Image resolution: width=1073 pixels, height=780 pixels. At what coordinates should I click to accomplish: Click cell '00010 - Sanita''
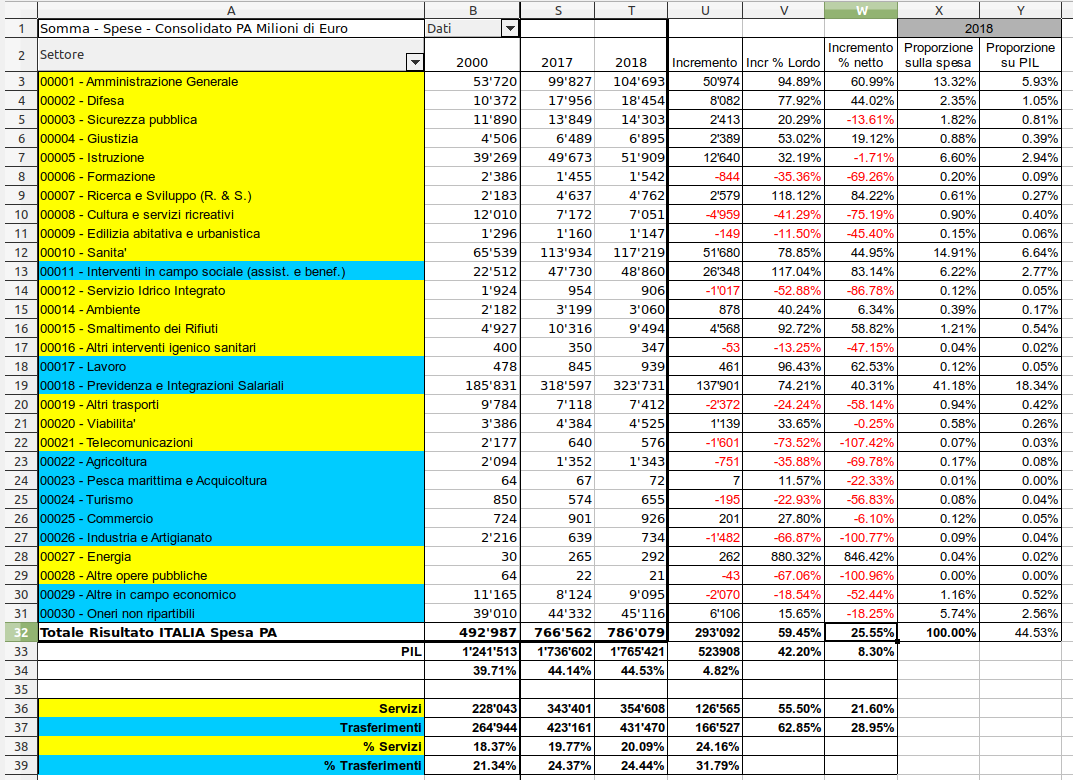(231, 252)
